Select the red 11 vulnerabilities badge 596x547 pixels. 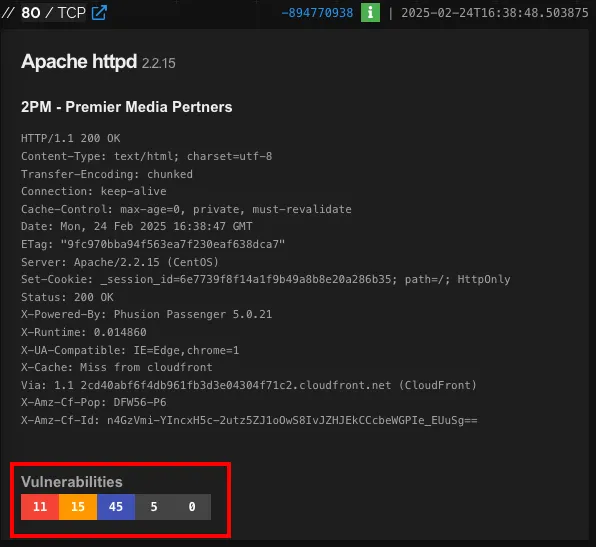point(40,507)
